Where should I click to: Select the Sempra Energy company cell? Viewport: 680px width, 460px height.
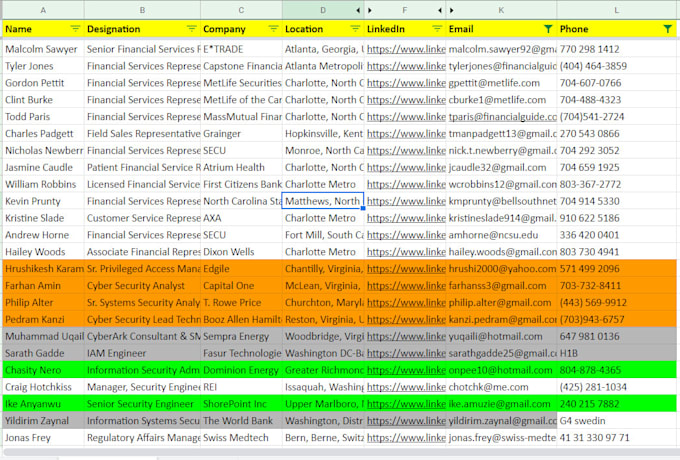click(241, 336)
